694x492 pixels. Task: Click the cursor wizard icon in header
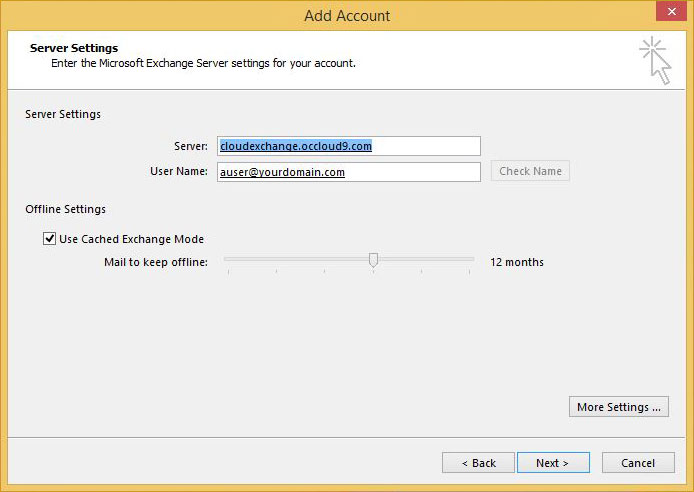655,61
